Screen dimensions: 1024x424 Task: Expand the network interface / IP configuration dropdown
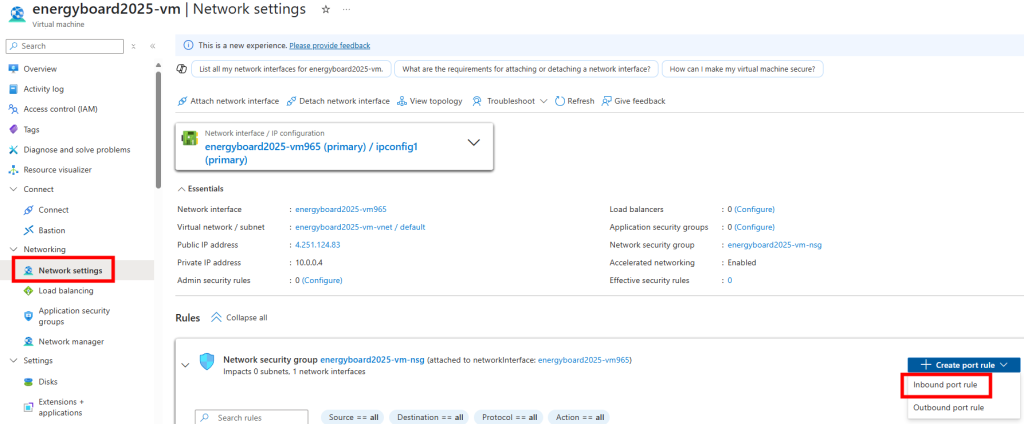(474, 142)
